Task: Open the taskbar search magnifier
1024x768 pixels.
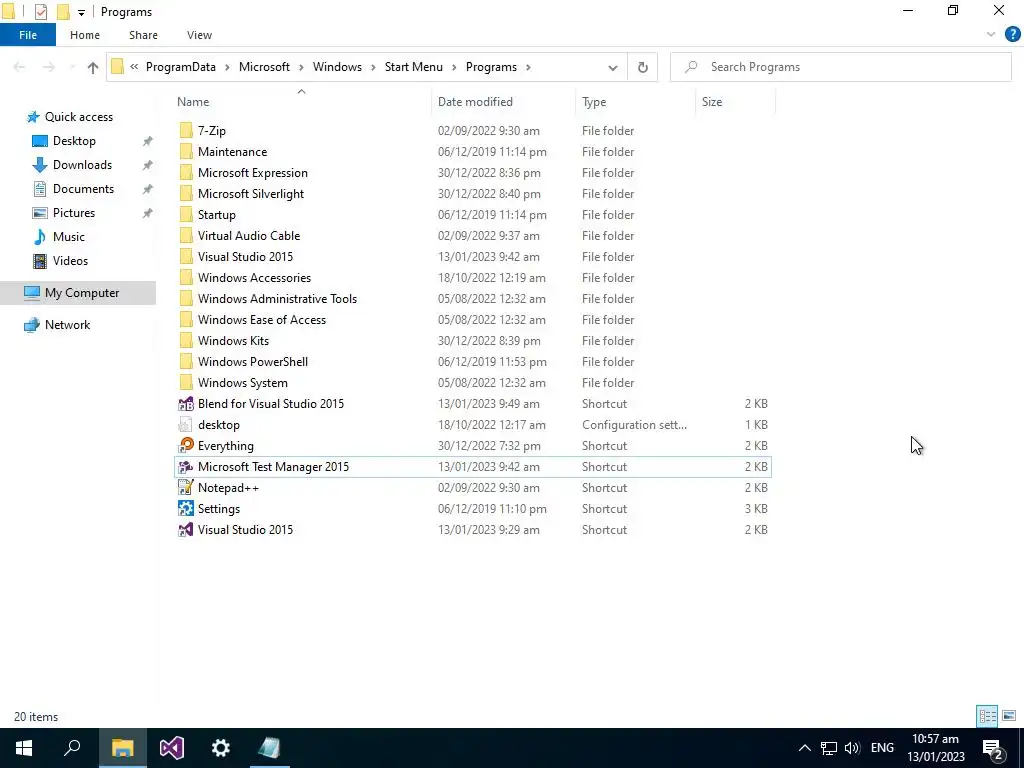Action: click(x=72, y=748)
